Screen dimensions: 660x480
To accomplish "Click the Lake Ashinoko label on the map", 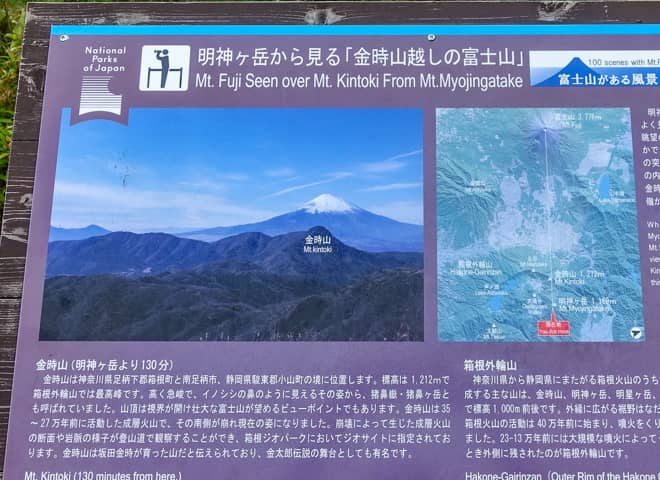I will [490, 290].
